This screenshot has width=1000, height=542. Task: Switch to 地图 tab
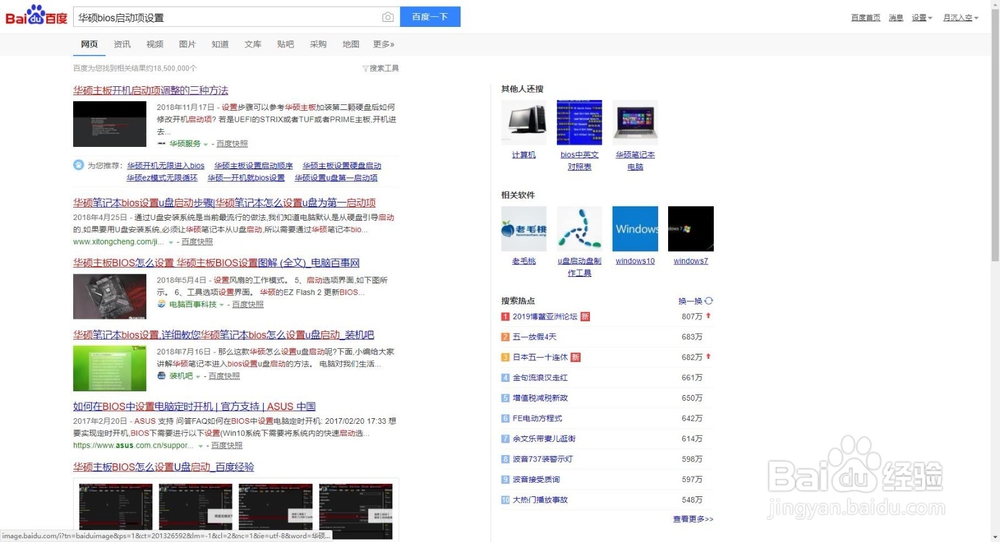point(351,44)
